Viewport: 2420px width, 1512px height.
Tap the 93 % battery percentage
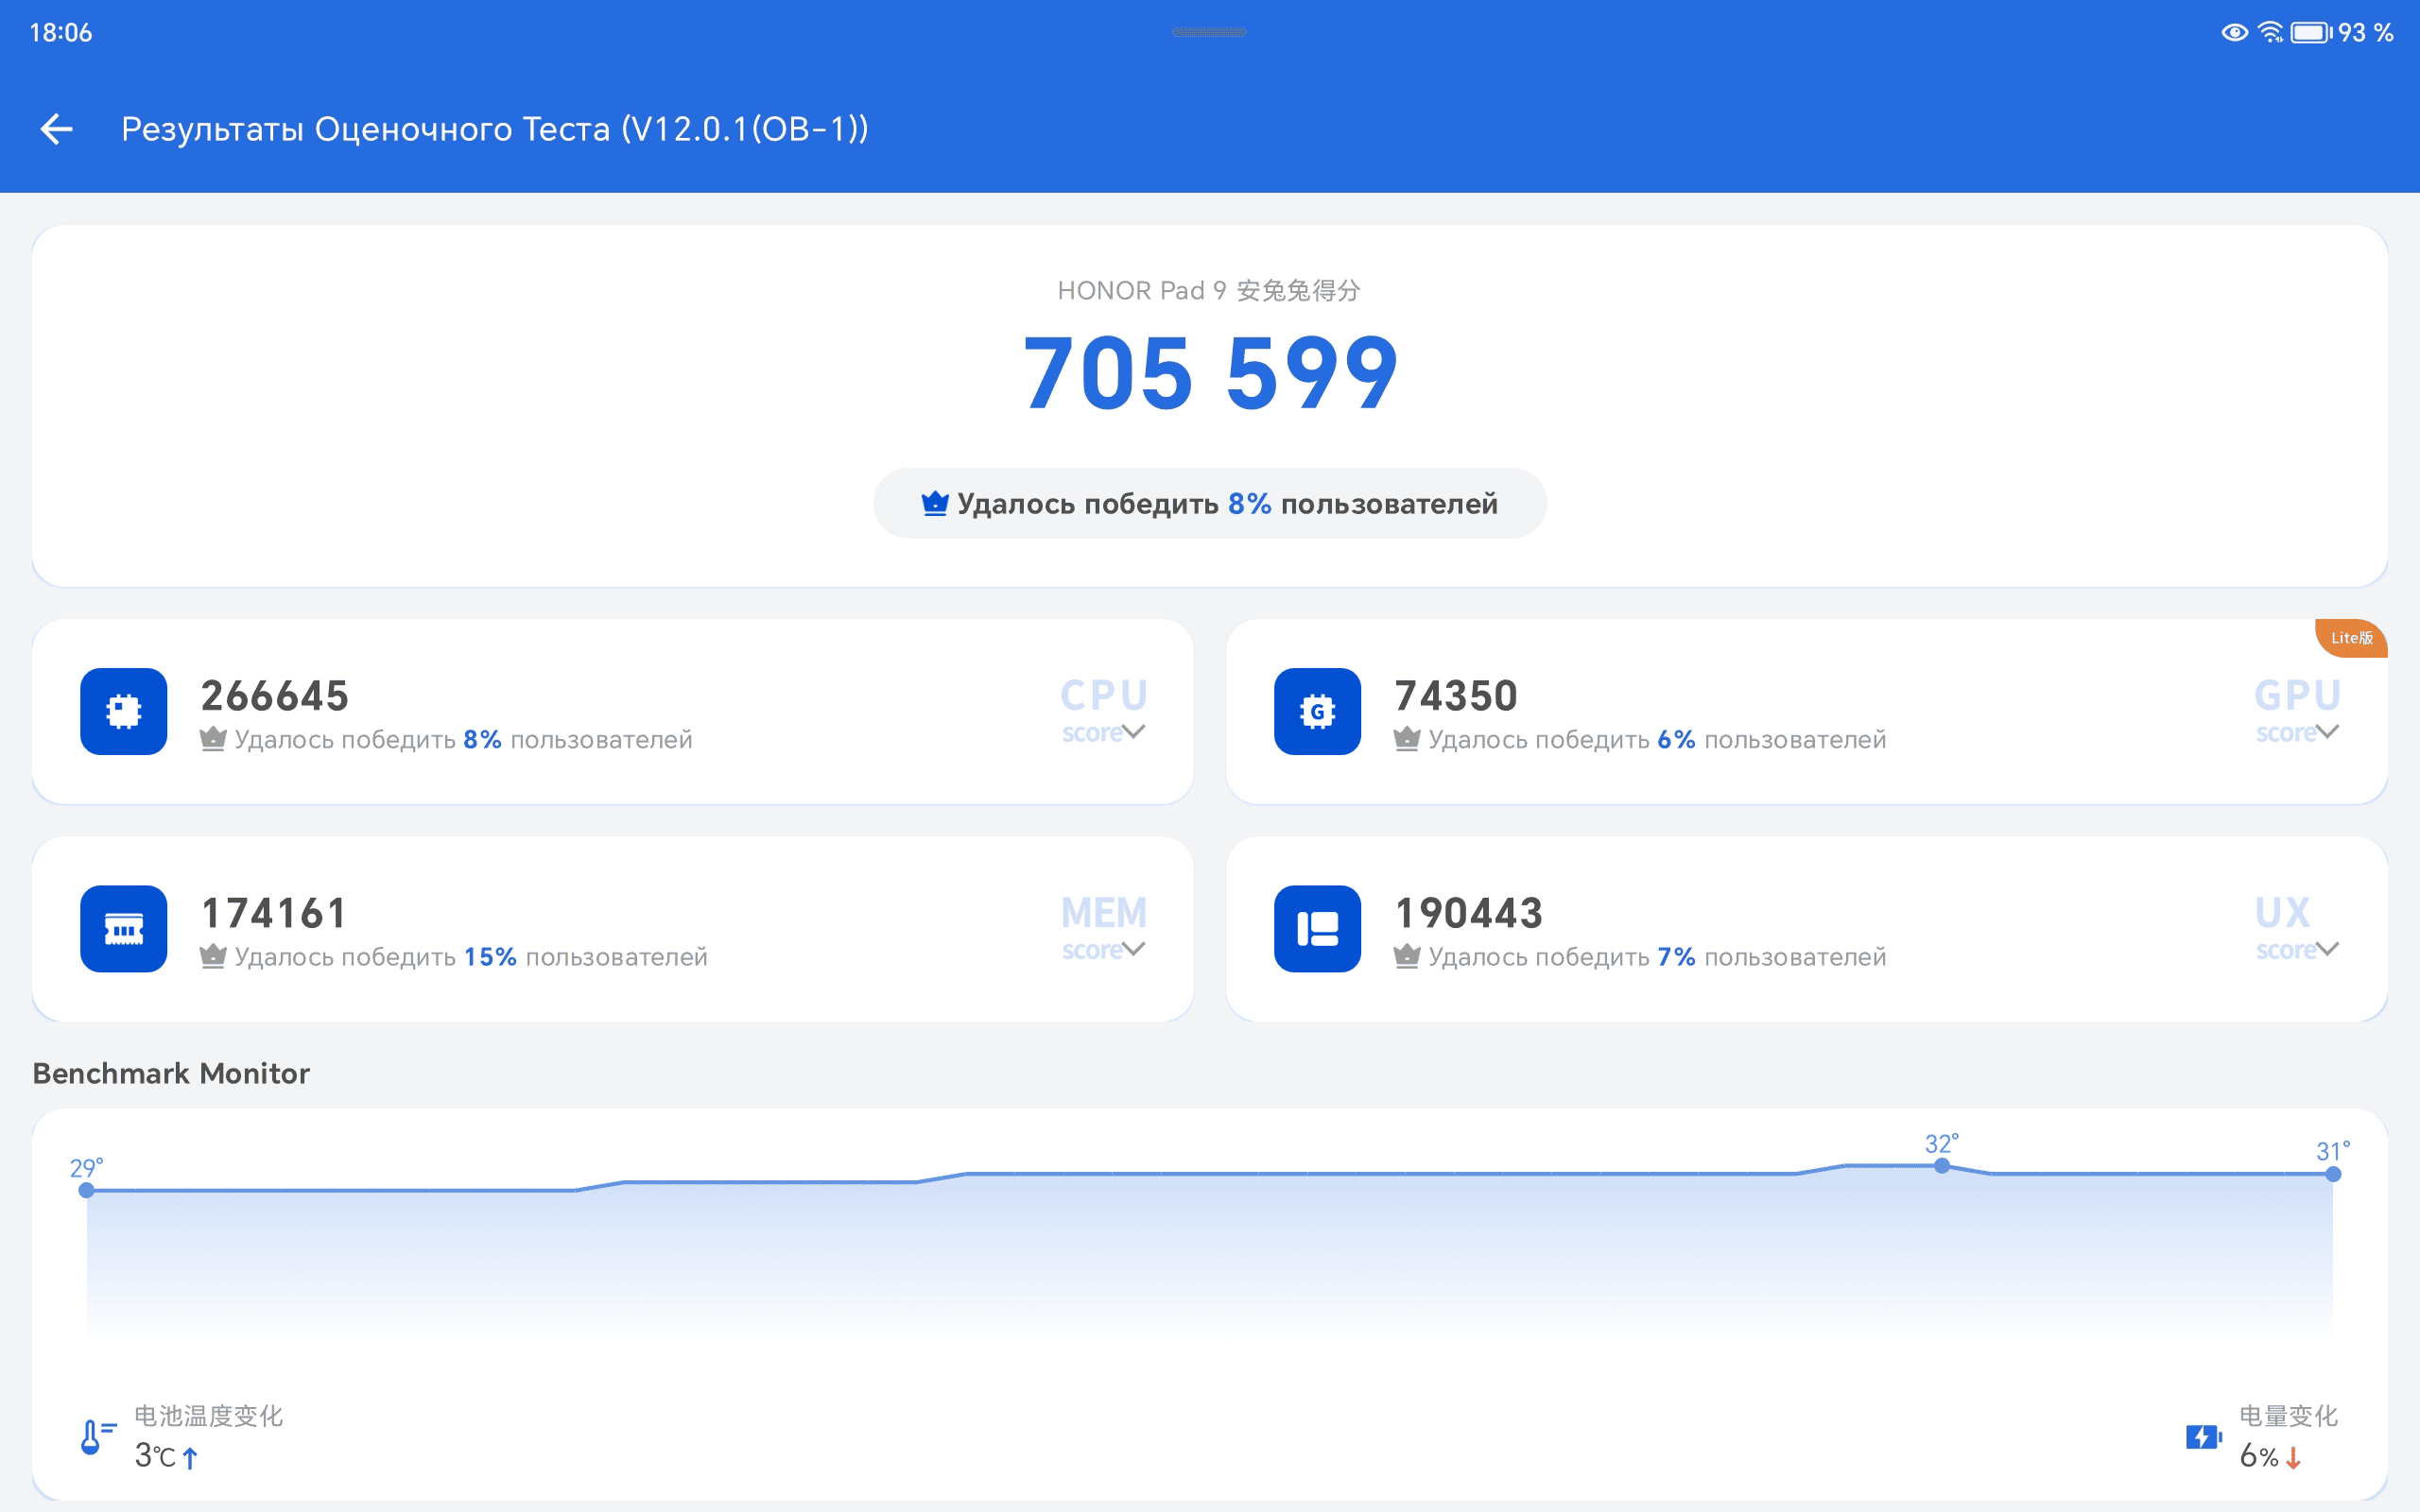2365,32
